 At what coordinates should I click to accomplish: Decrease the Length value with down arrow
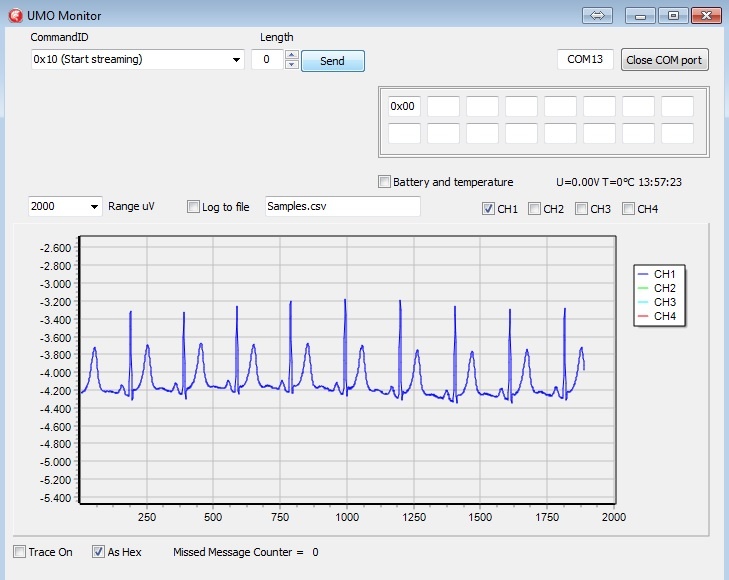[x=292, y=64]
